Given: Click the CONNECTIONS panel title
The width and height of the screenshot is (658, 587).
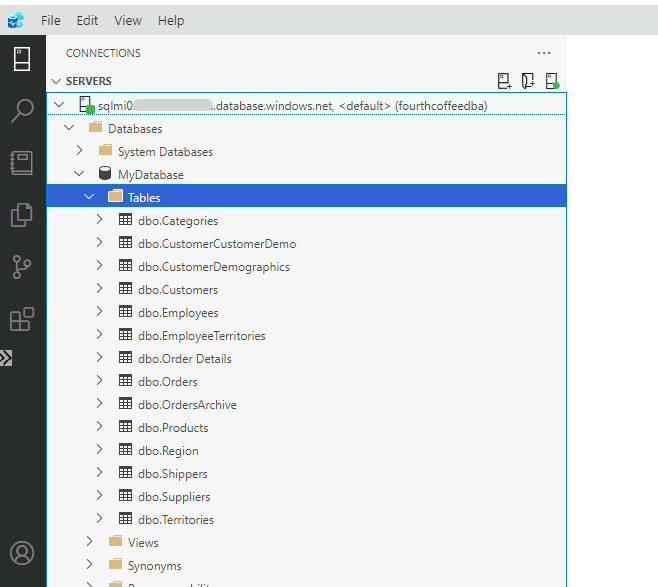Looking at the screenshot, I should (103, 53).
